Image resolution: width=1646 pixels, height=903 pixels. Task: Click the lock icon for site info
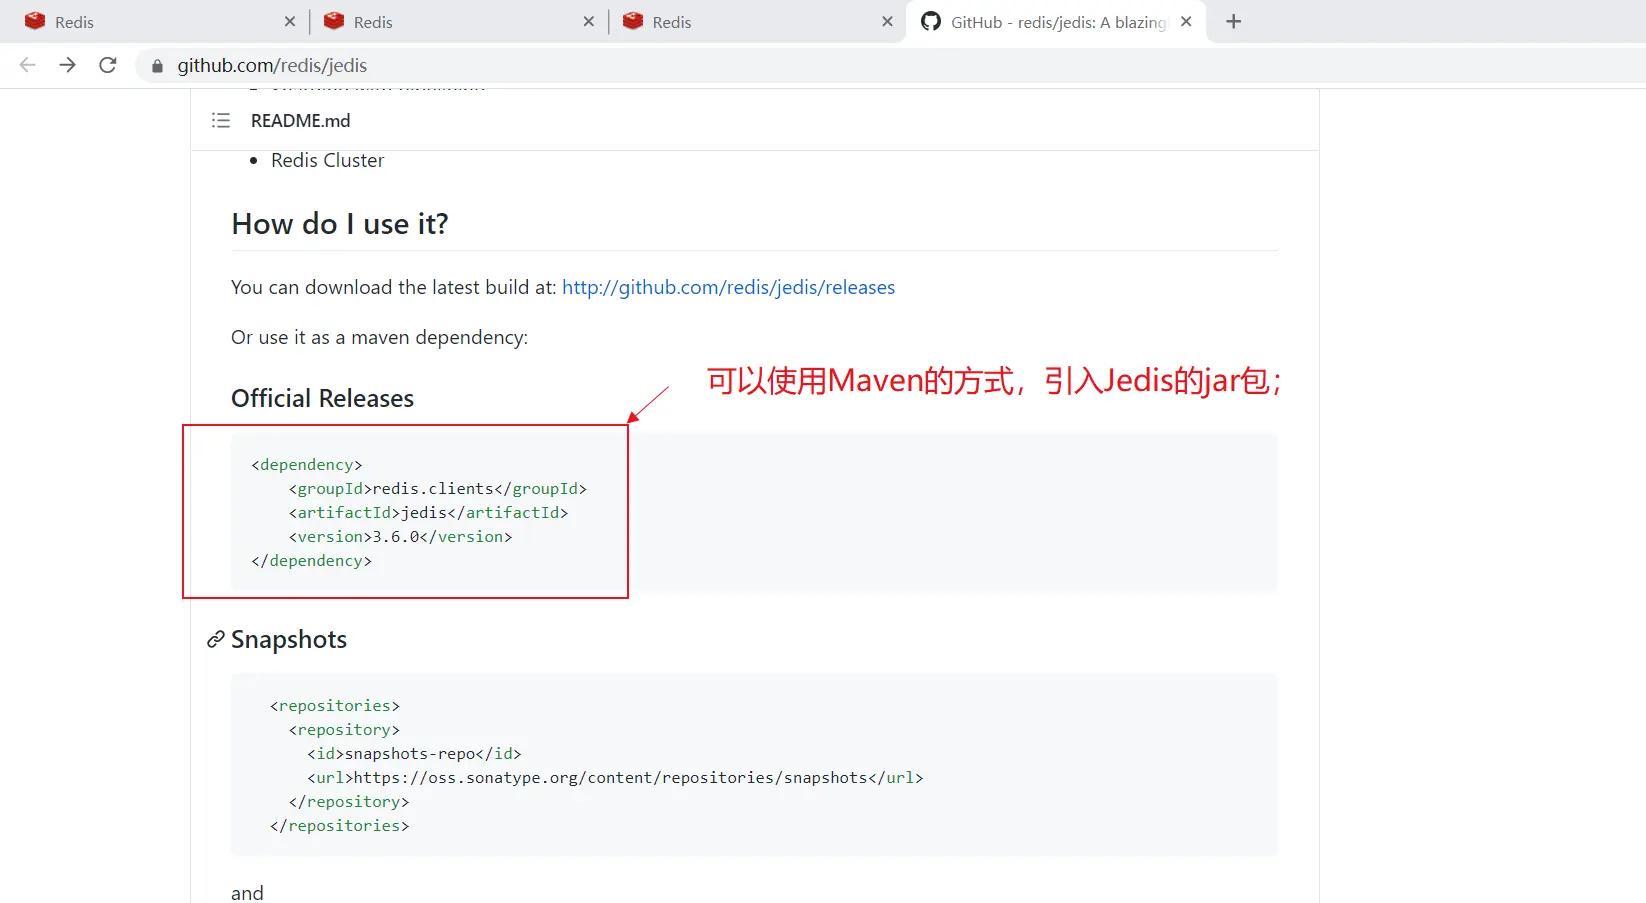tap(157, 66)
